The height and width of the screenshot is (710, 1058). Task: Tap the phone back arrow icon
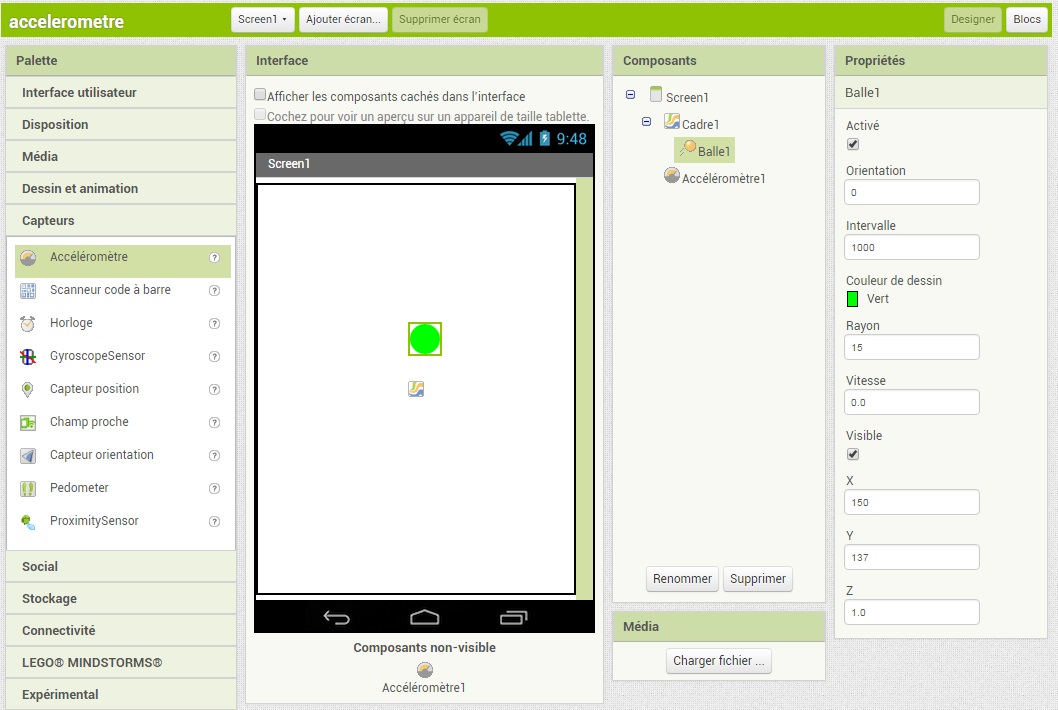[x=336, y=617]
